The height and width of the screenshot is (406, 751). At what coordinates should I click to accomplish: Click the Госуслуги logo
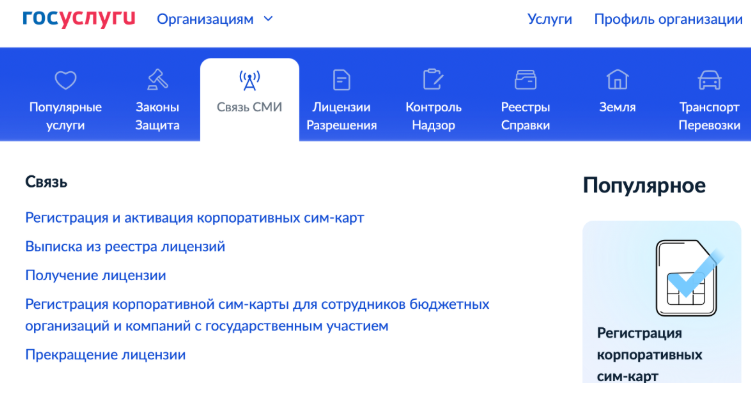(78, 18)
